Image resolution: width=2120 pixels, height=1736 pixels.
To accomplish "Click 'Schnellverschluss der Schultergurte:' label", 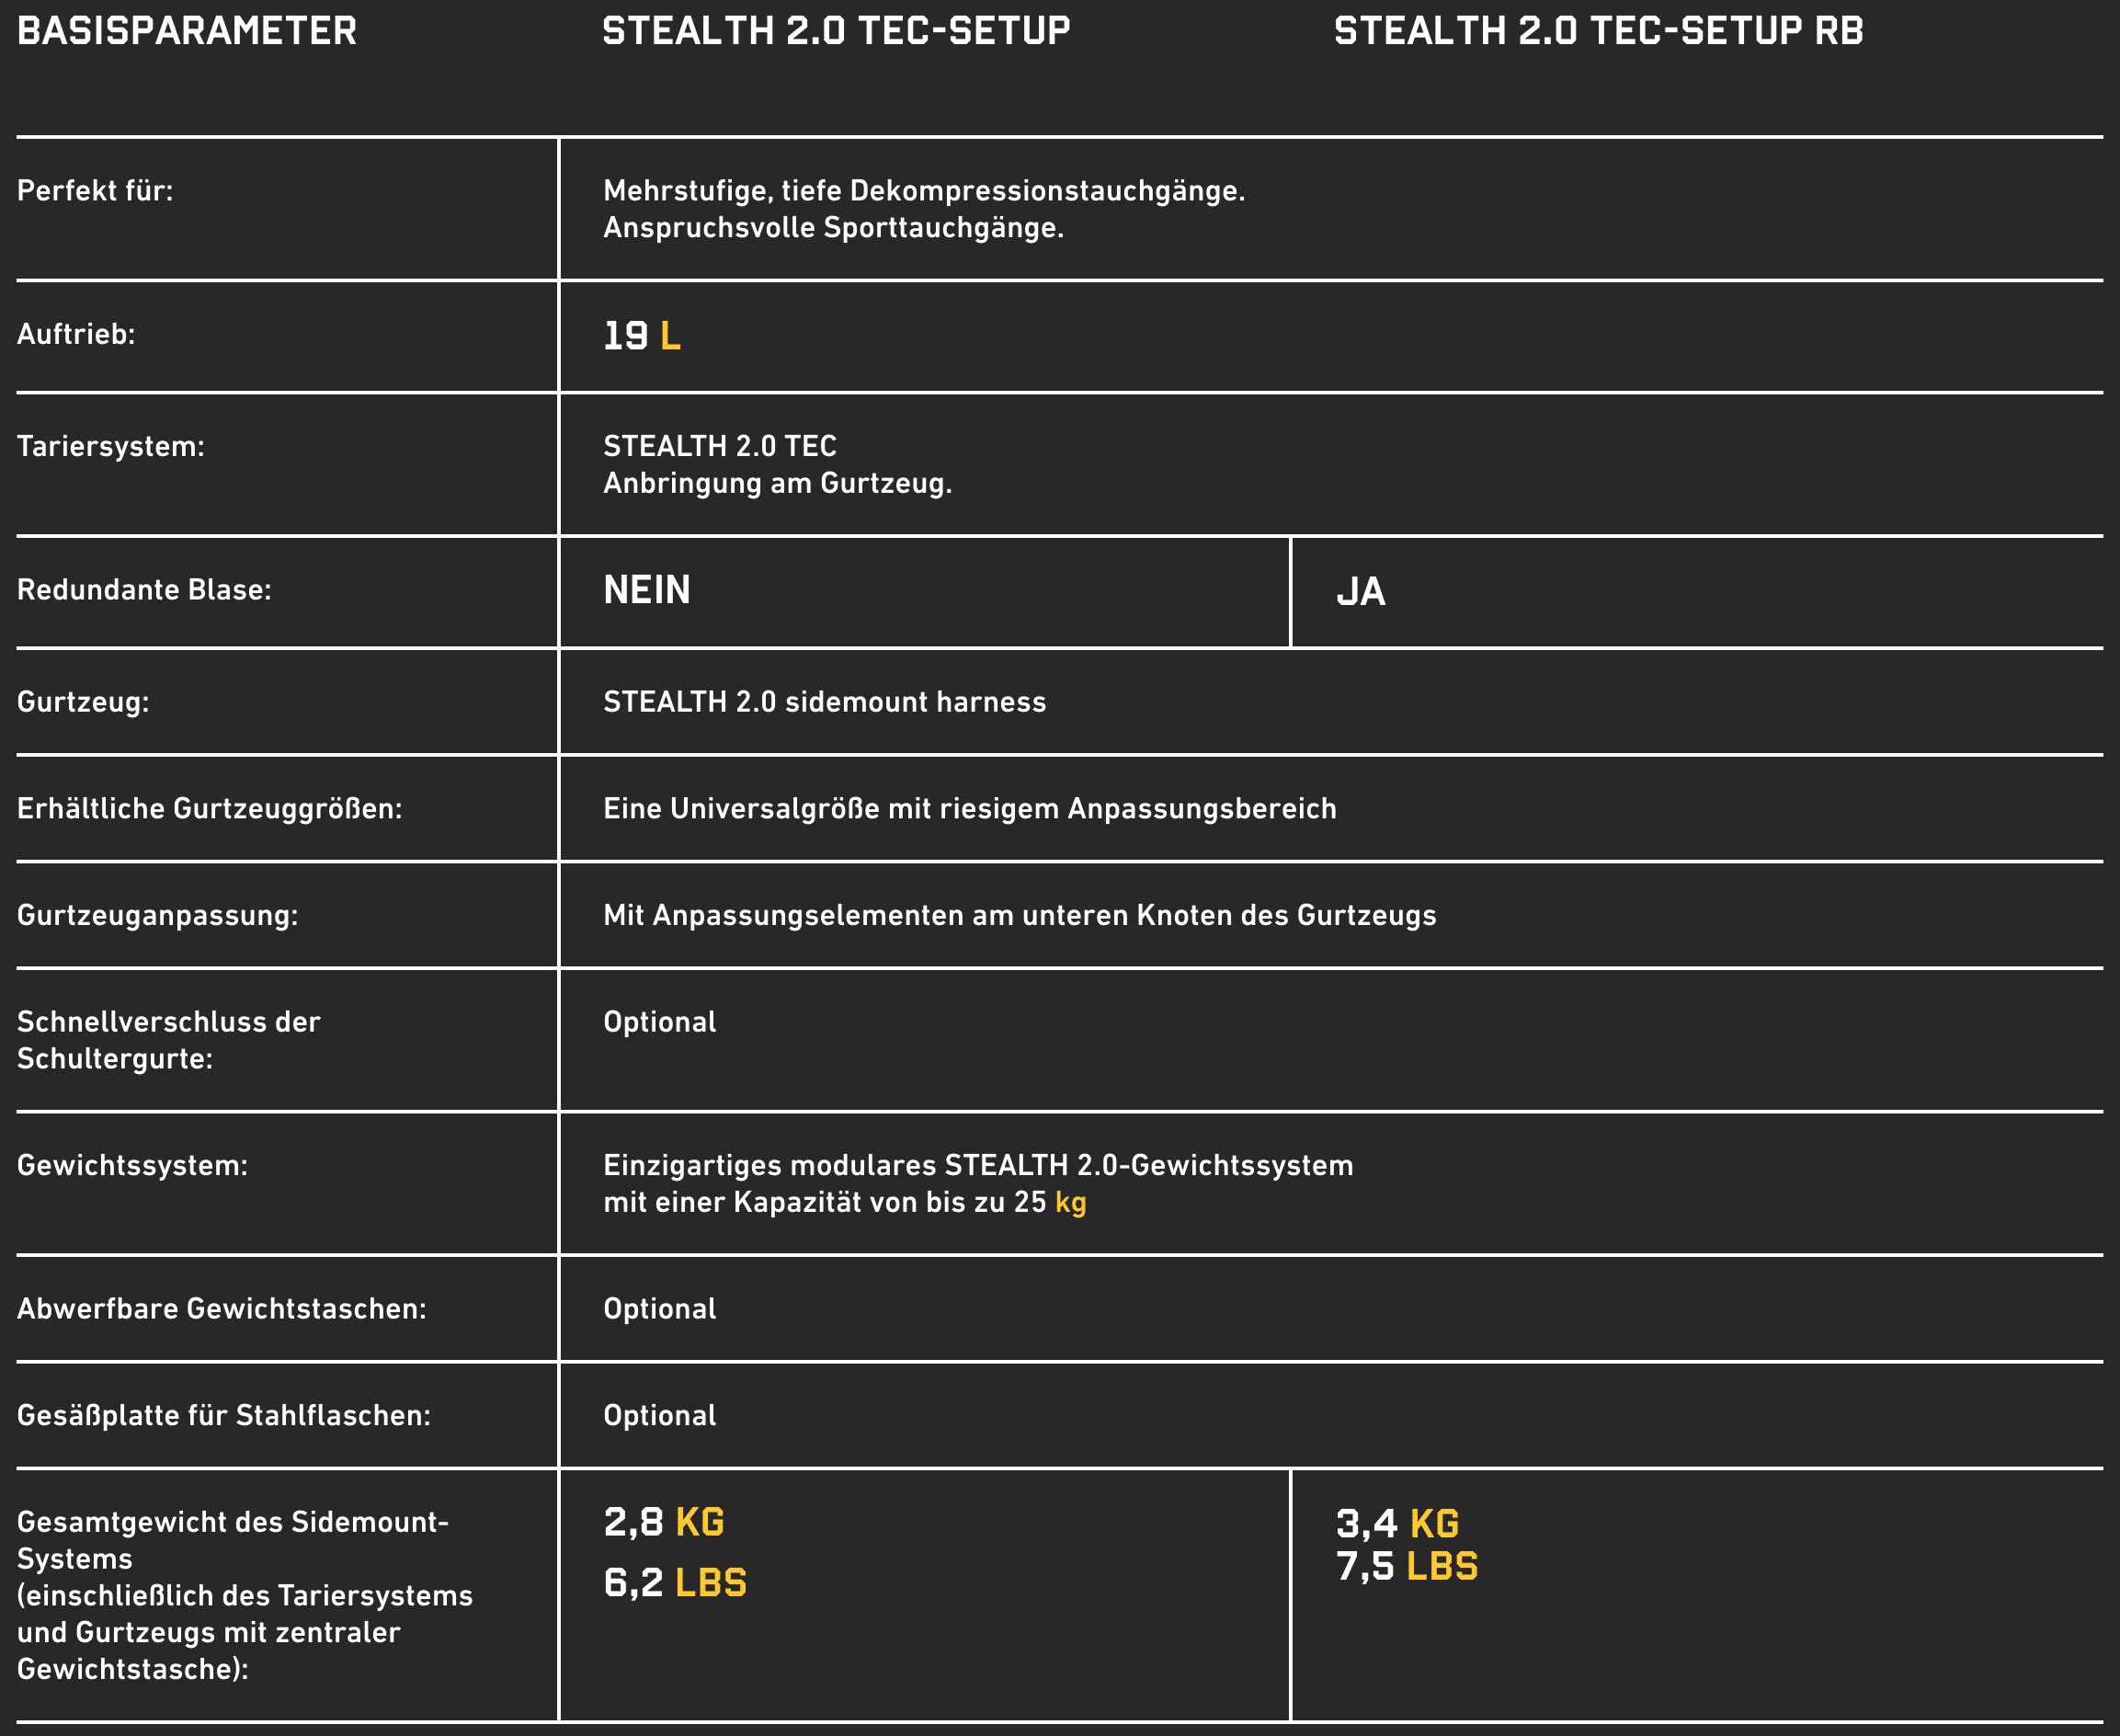I will (x=168, y=1040).
